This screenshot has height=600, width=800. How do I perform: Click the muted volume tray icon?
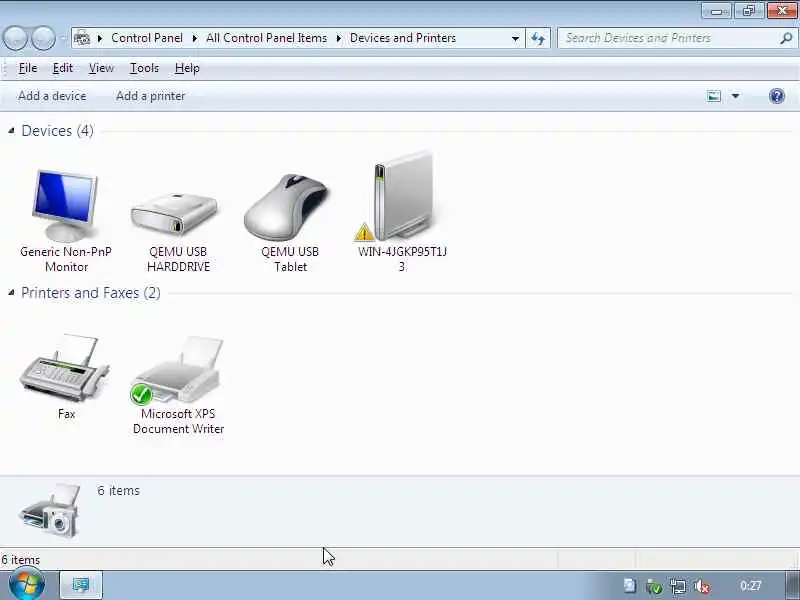tap(702, 586)
